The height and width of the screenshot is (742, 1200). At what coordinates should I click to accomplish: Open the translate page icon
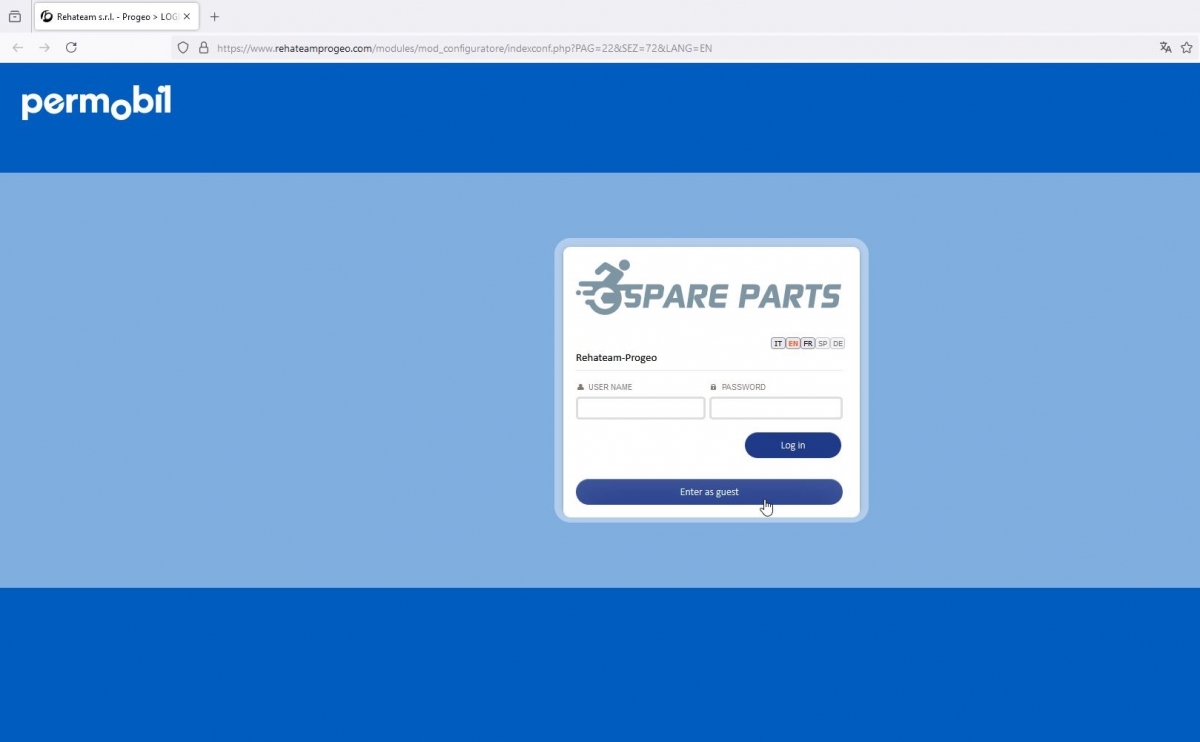(x=1165, y=47)
